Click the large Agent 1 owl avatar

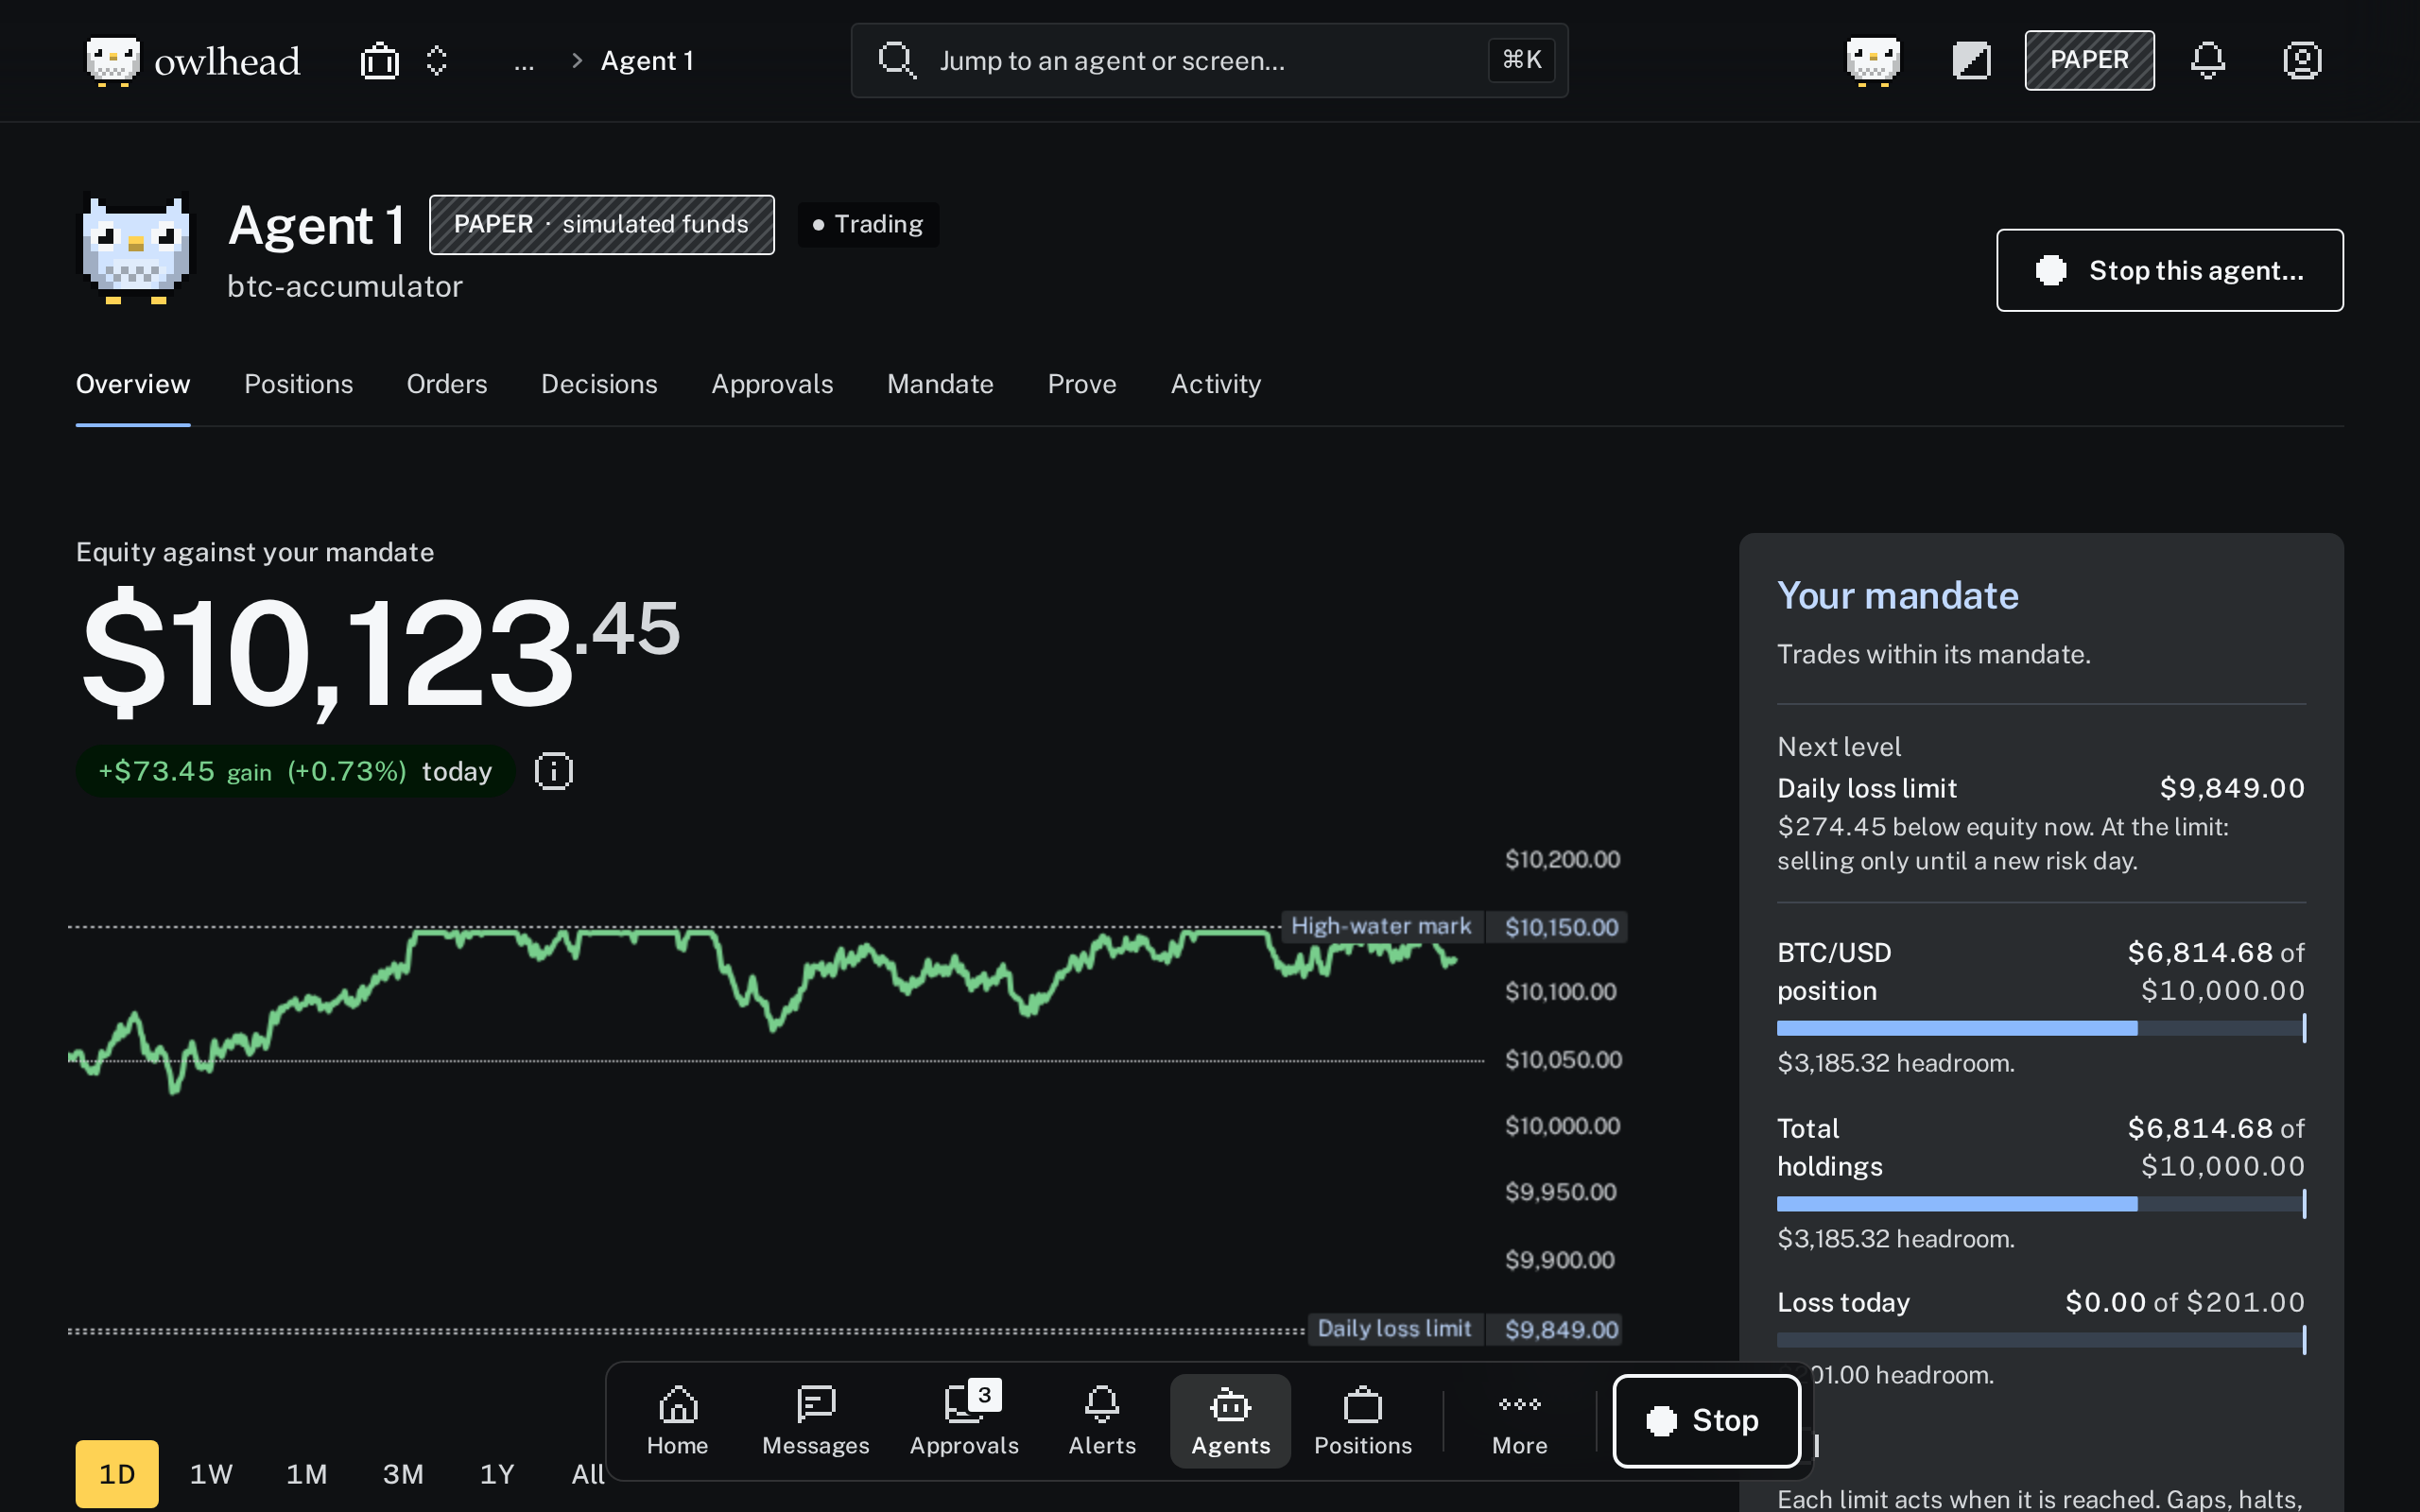tap(136, 248)
